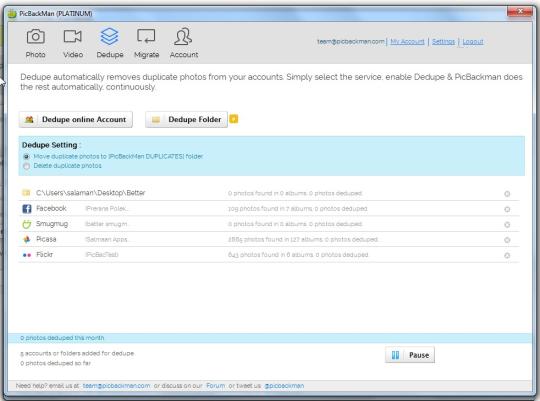The height and width of the screenshot is (401, 540).
Task: Click Picasa service name
Action: 46,239
